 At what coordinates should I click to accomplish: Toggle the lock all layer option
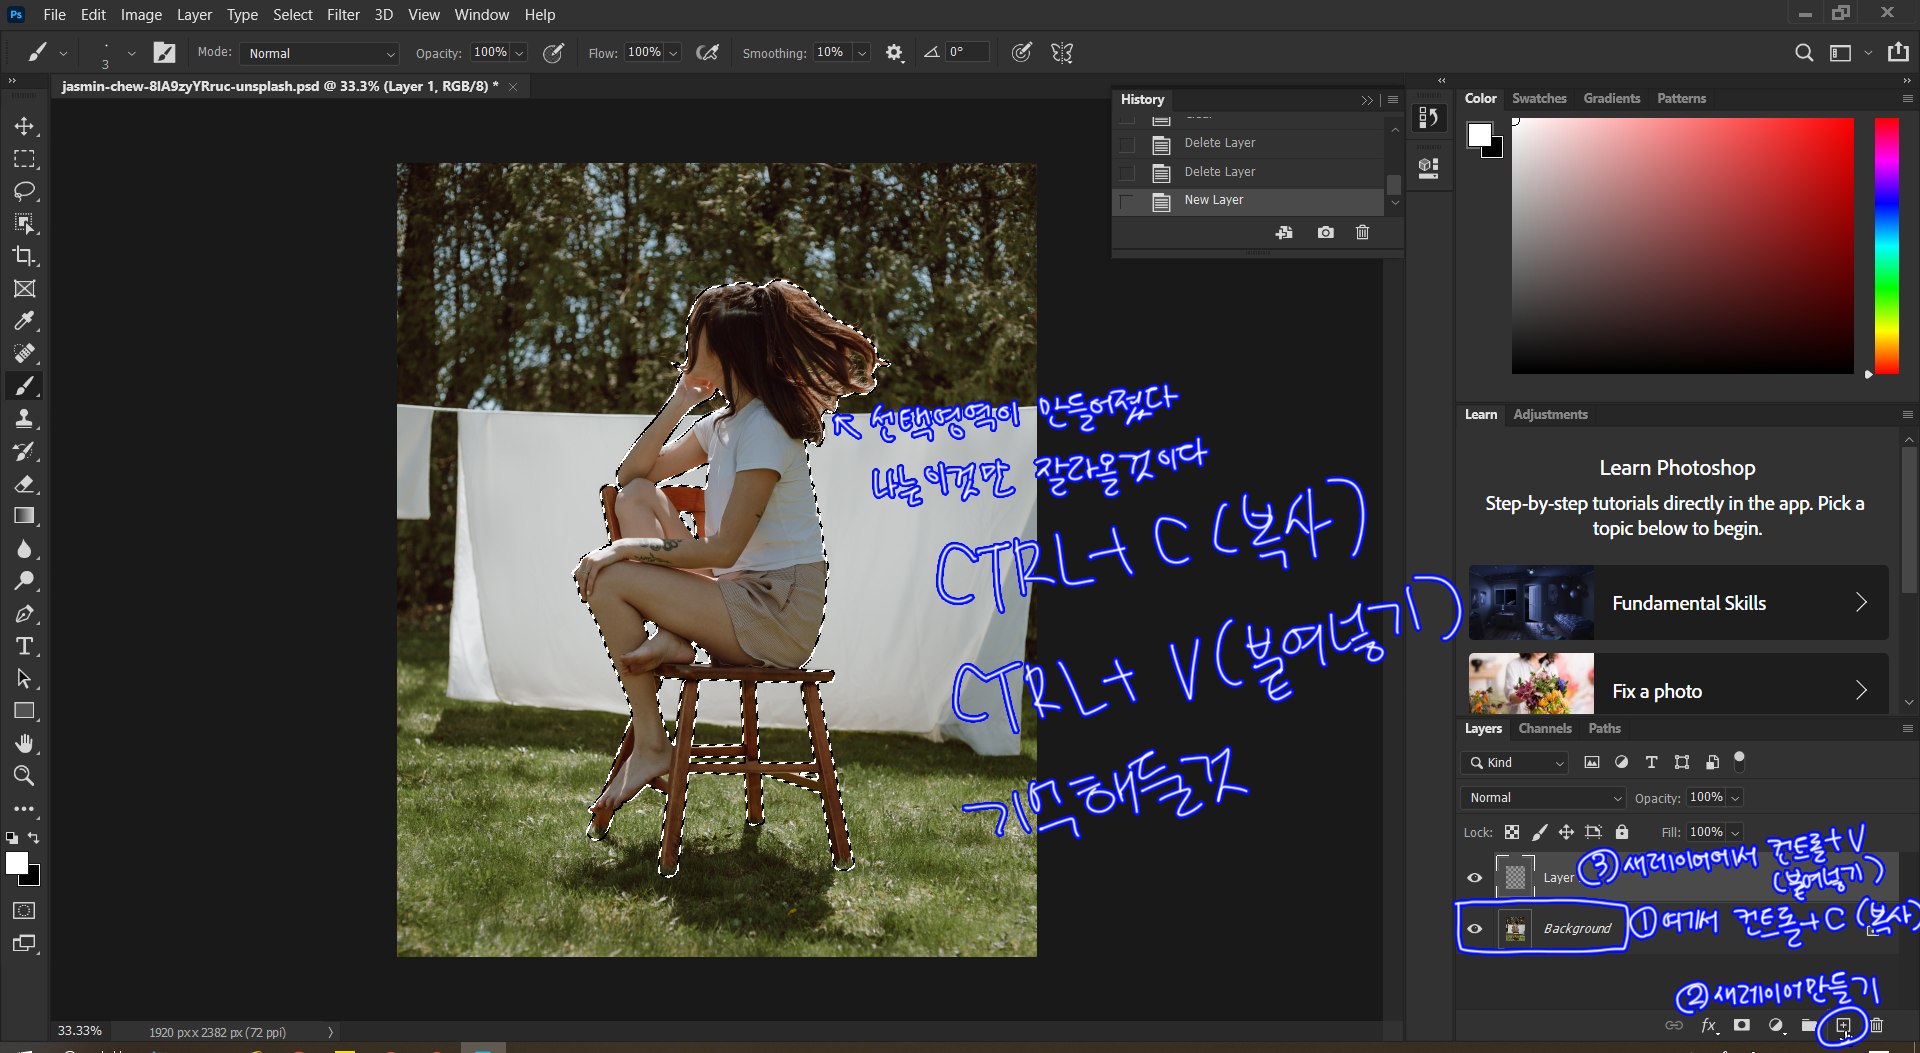[1622, 832]
